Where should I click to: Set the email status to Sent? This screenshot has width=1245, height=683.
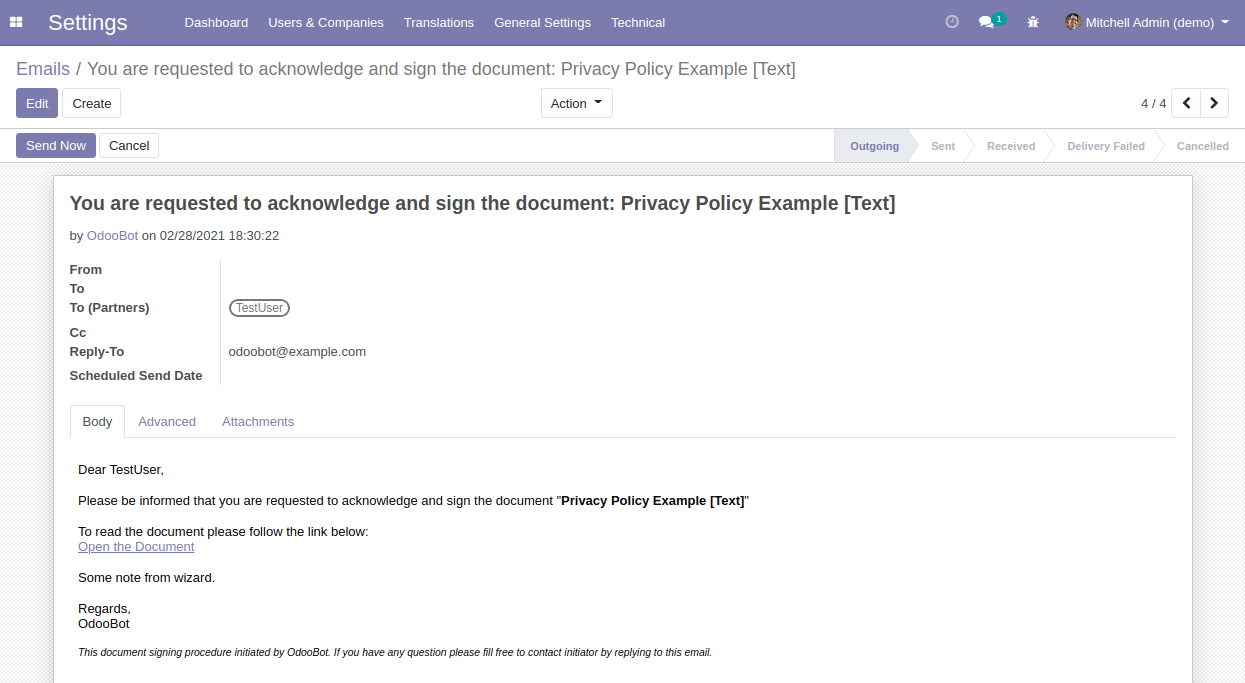click(941, 145)
